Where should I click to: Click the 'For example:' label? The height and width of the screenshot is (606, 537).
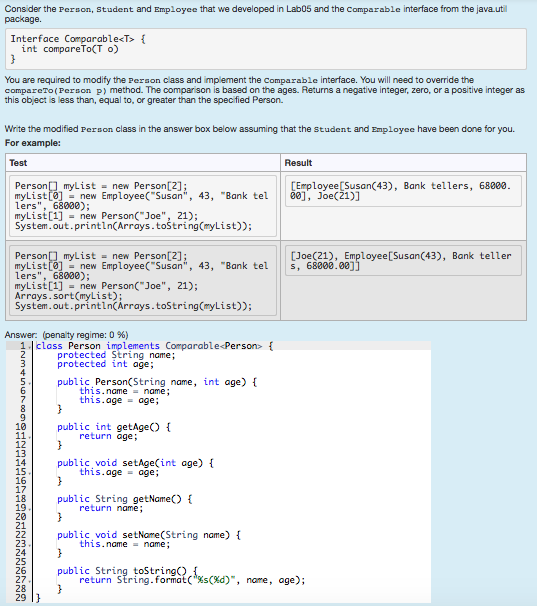[x=32, y=143]
